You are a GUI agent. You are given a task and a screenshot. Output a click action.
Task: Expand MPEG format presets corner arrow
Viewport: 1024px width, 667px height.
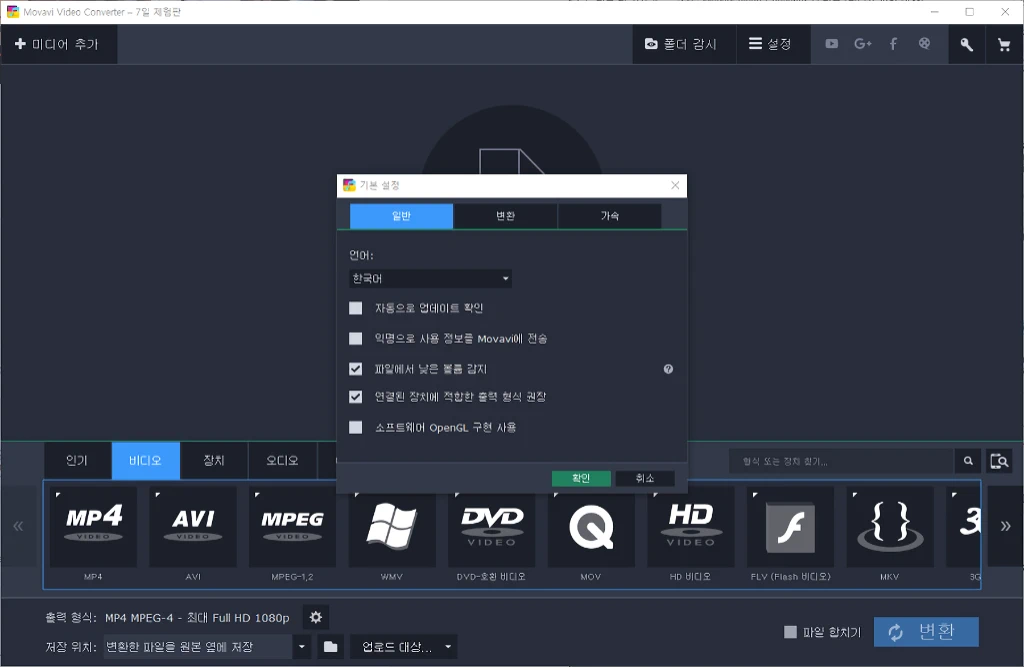(x=257, y=495)
